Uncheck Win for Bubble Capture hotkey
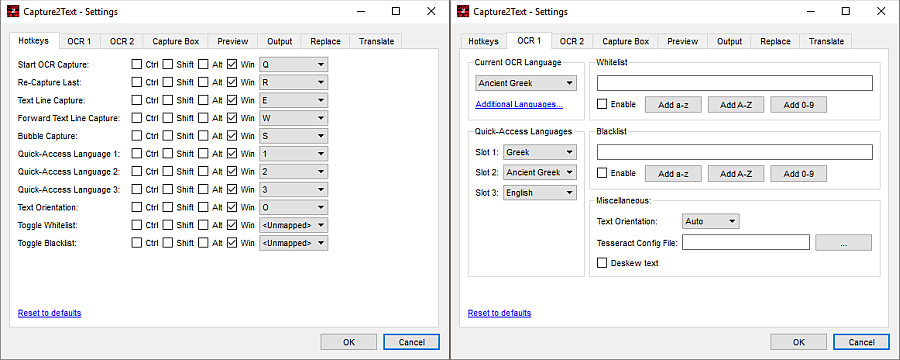This screenshot has height=360, width=900. coord(232,136)
